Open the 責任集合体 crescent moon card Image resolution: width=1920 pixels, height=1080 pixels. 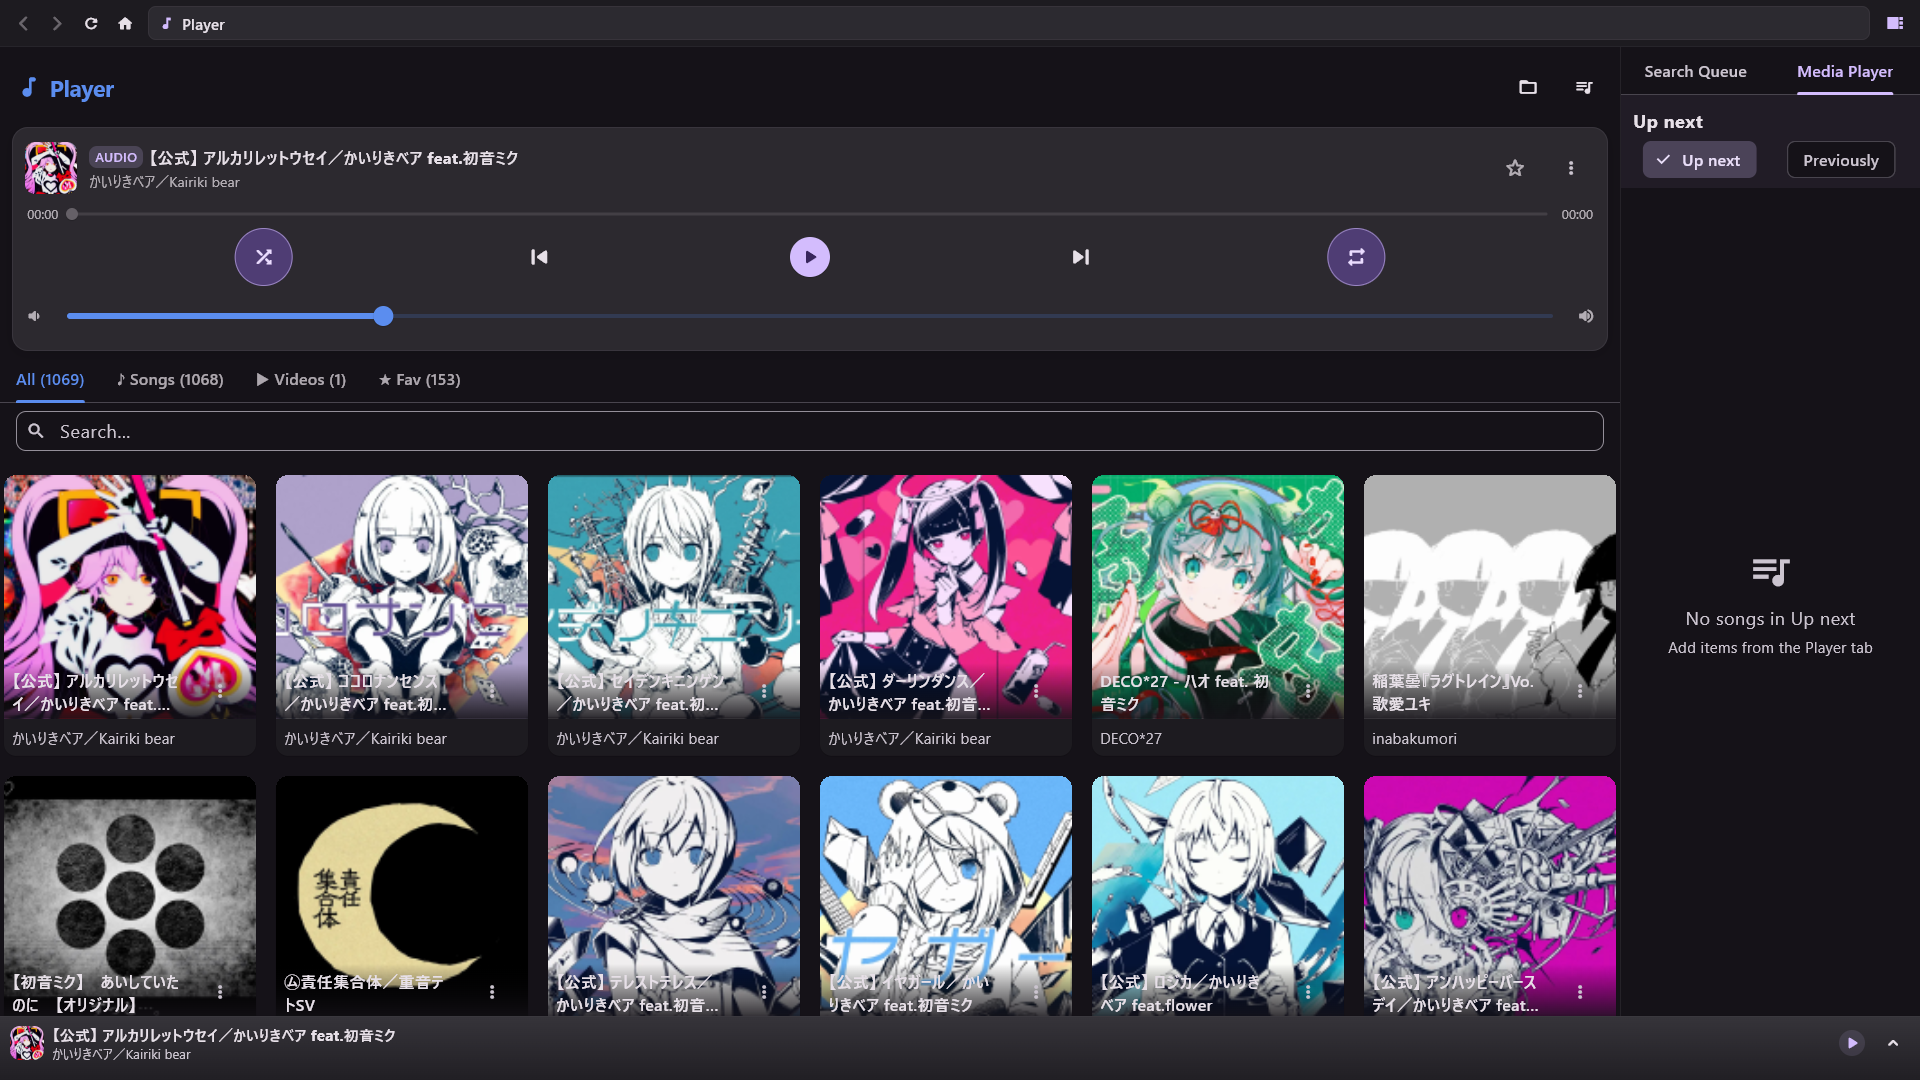(x=402, y=896)
